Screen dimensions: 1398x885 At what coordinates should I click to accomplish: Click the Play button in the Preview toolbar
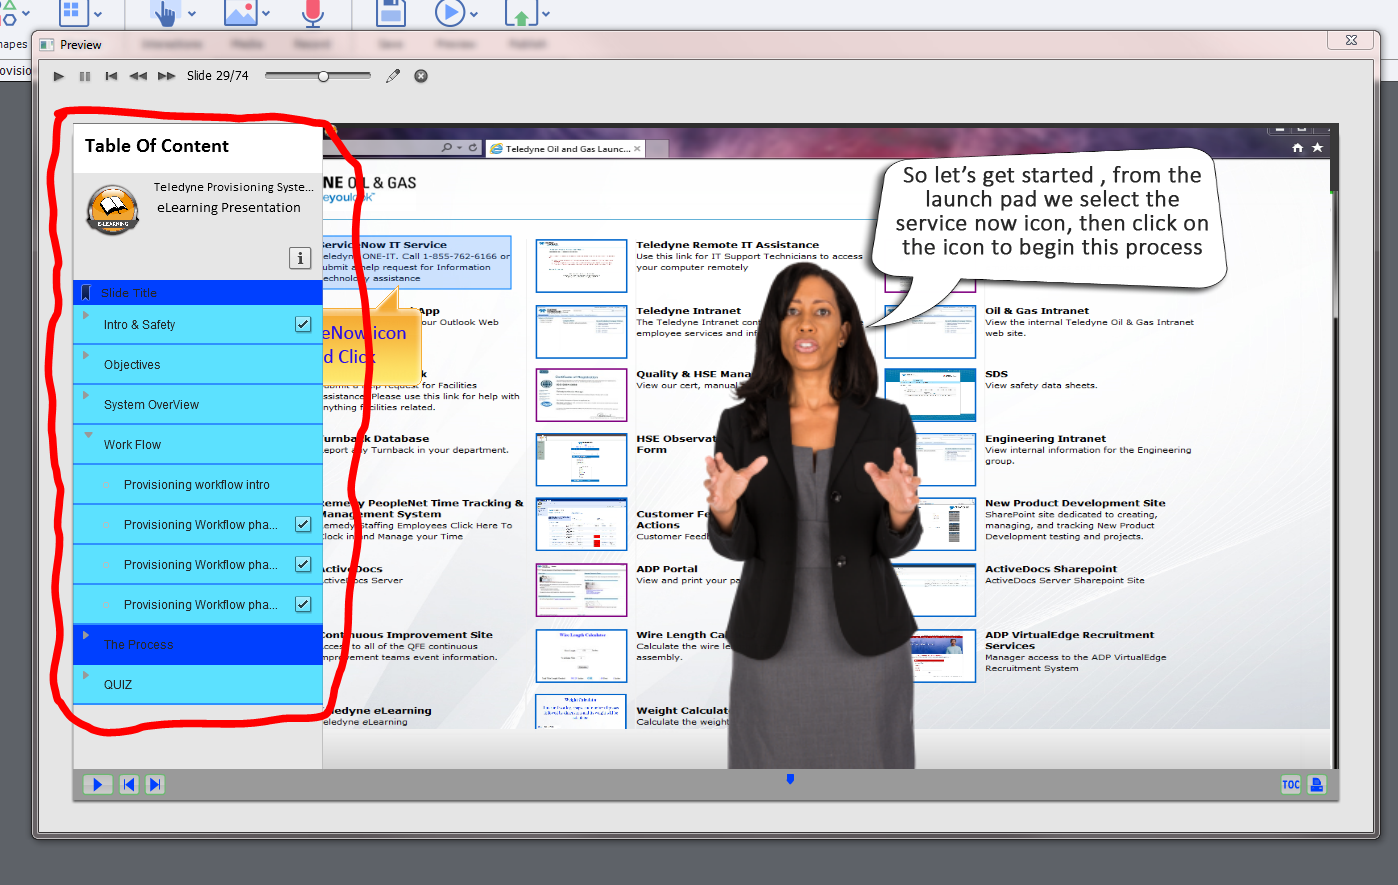(x=59, y=76)
